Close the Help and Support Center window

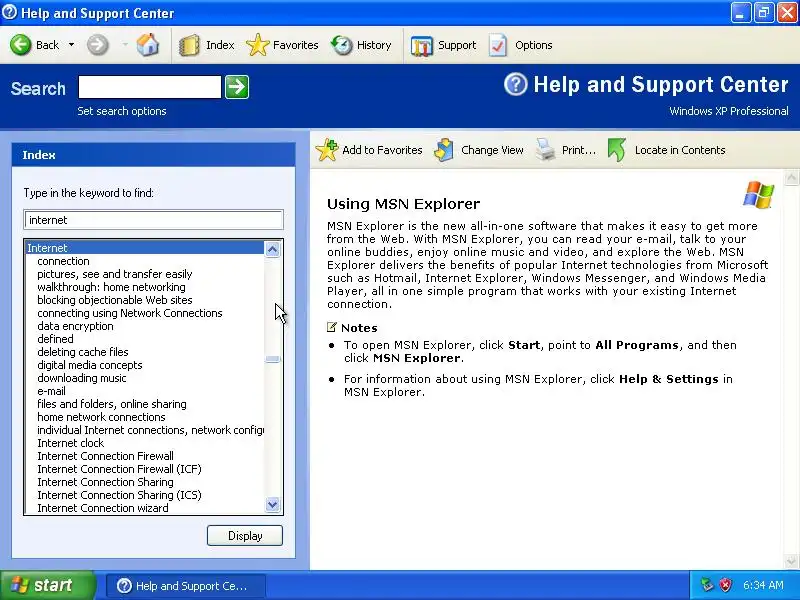pos(787,13)
